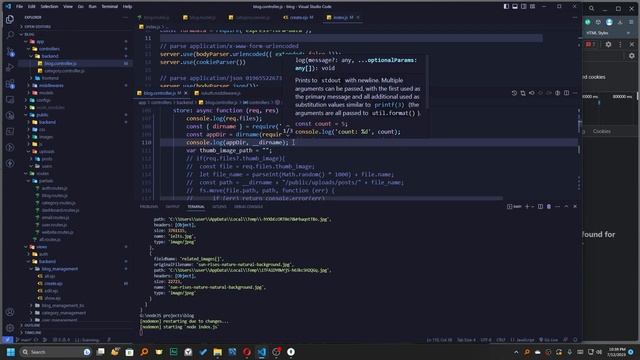Add a new terminal with plus icon
The width and height of the screenshot is (640, 360).
pos(527,207)
